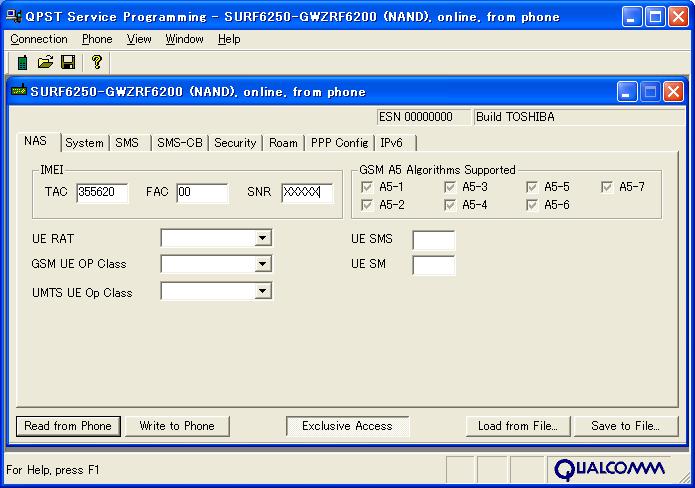Image resolution: width=695 pixels, height=488 pixels.
Task: Click the help question mark icon
Action: tap(96, 62)
